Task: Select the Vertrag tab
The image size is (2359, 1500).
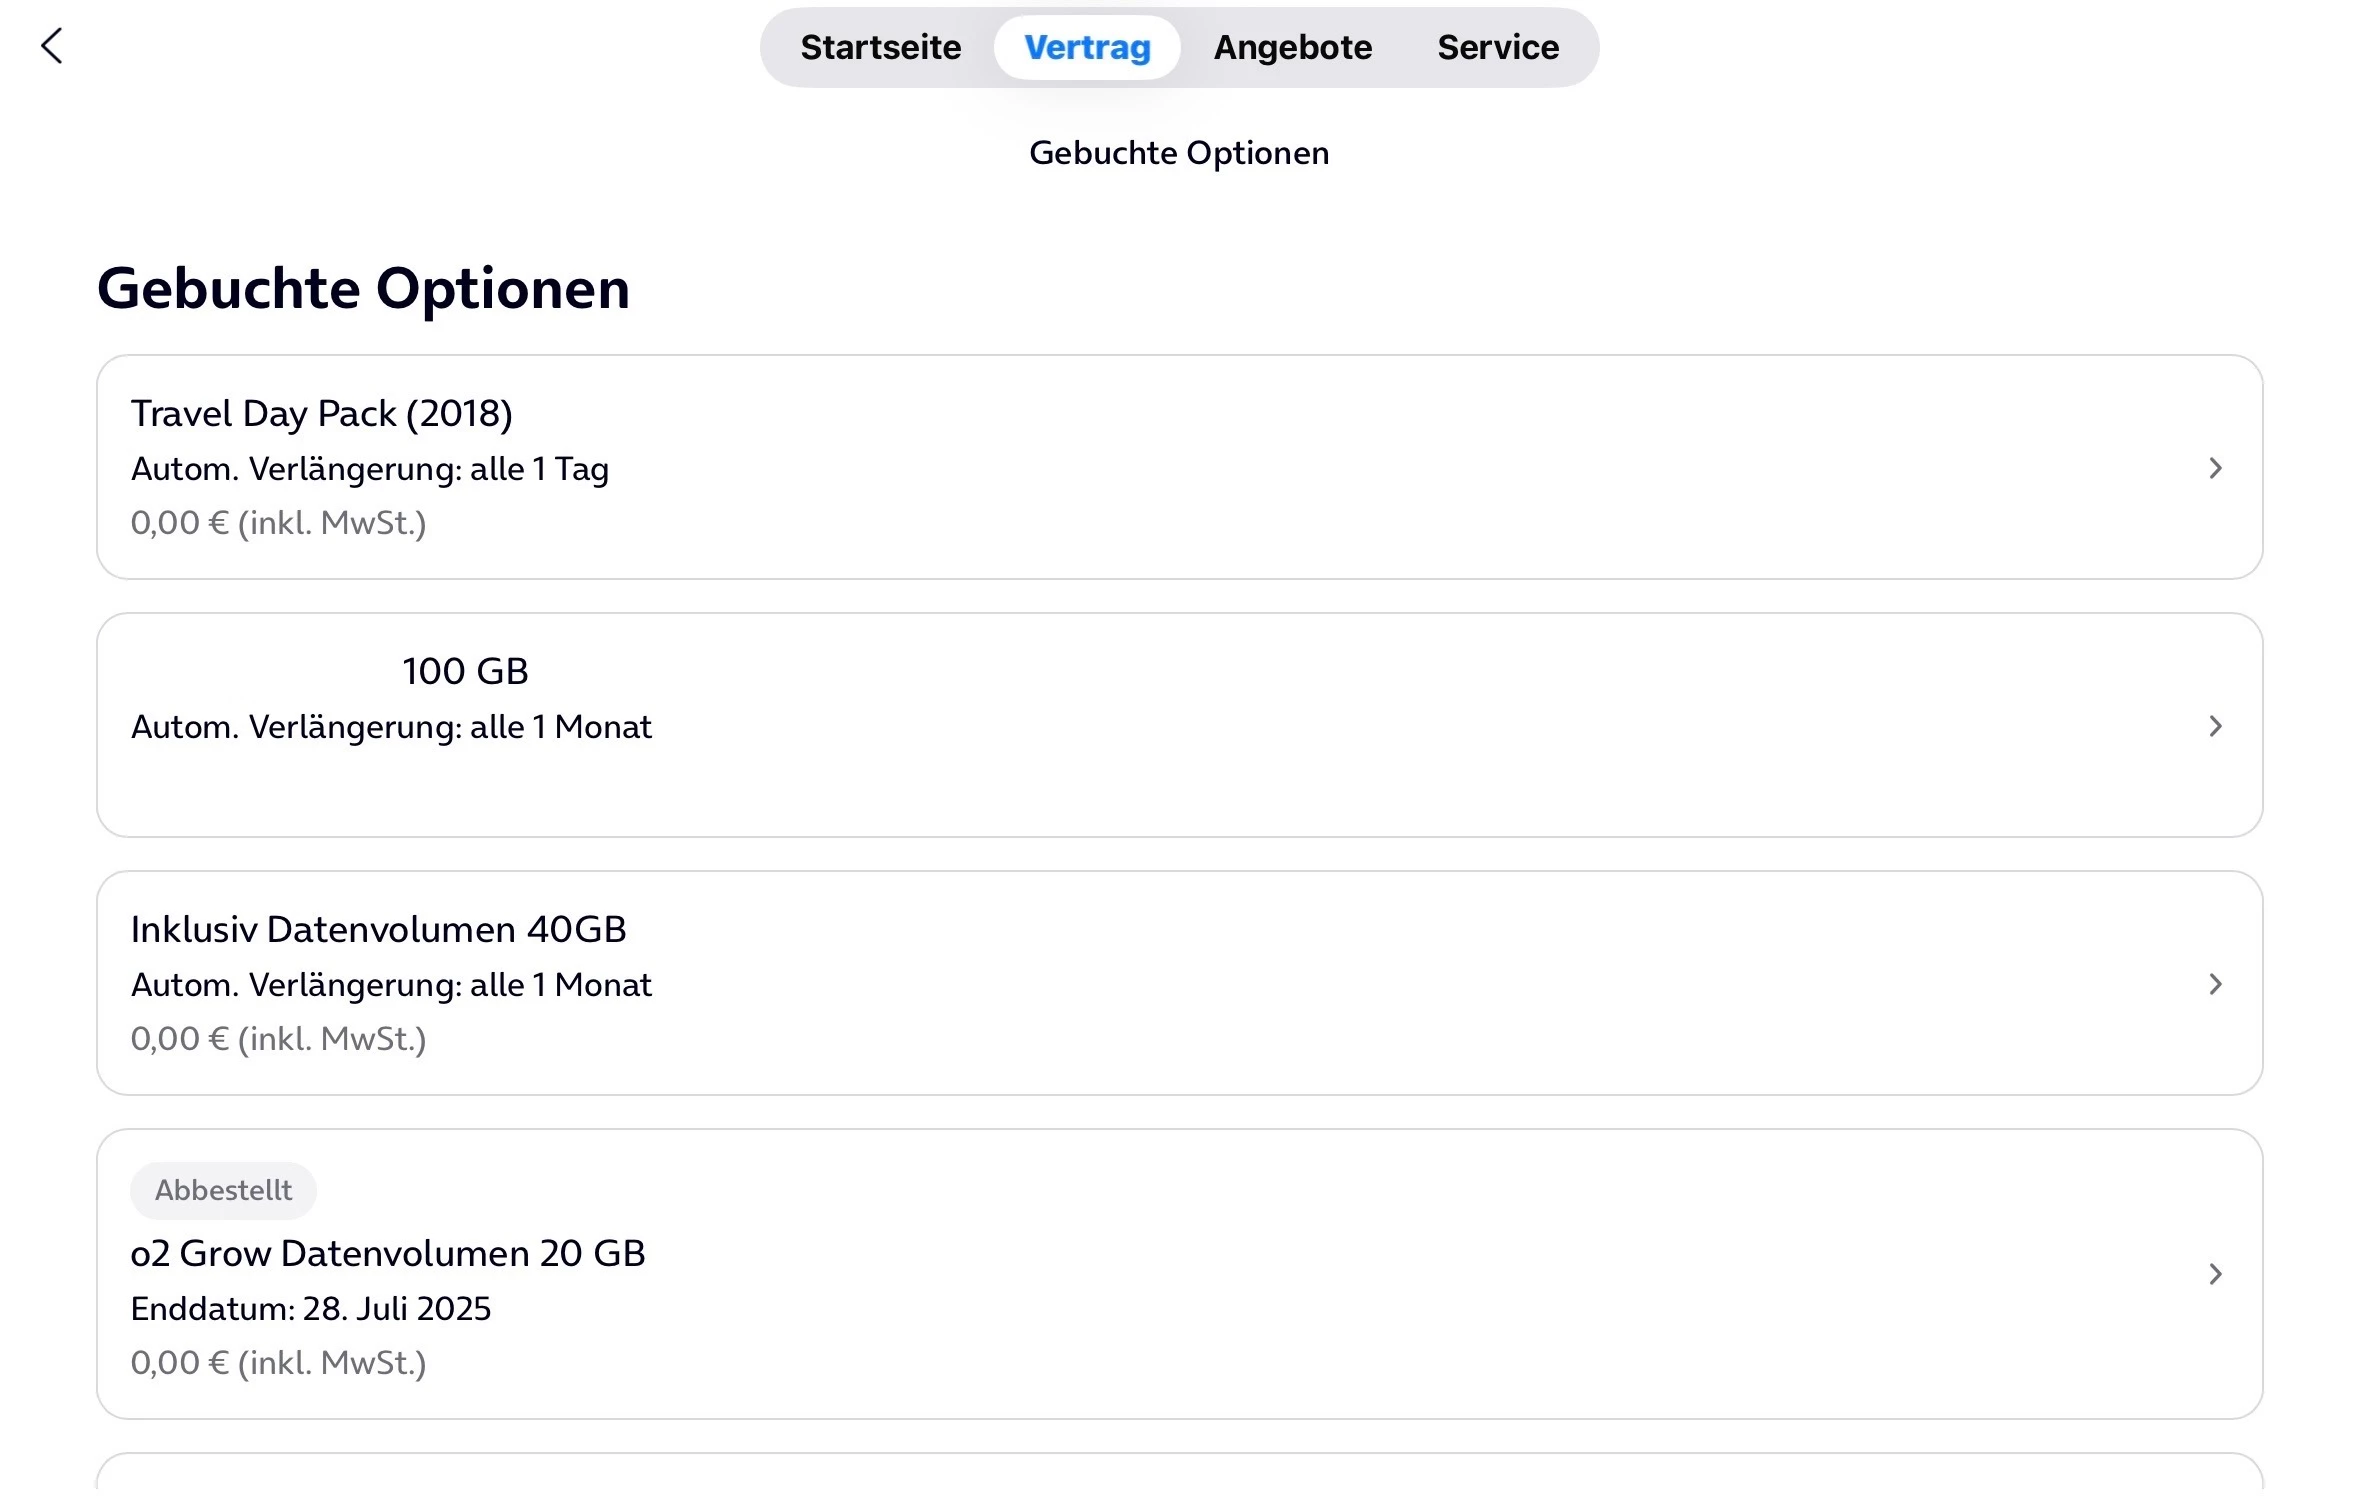Action: (x=1087, y=47)
